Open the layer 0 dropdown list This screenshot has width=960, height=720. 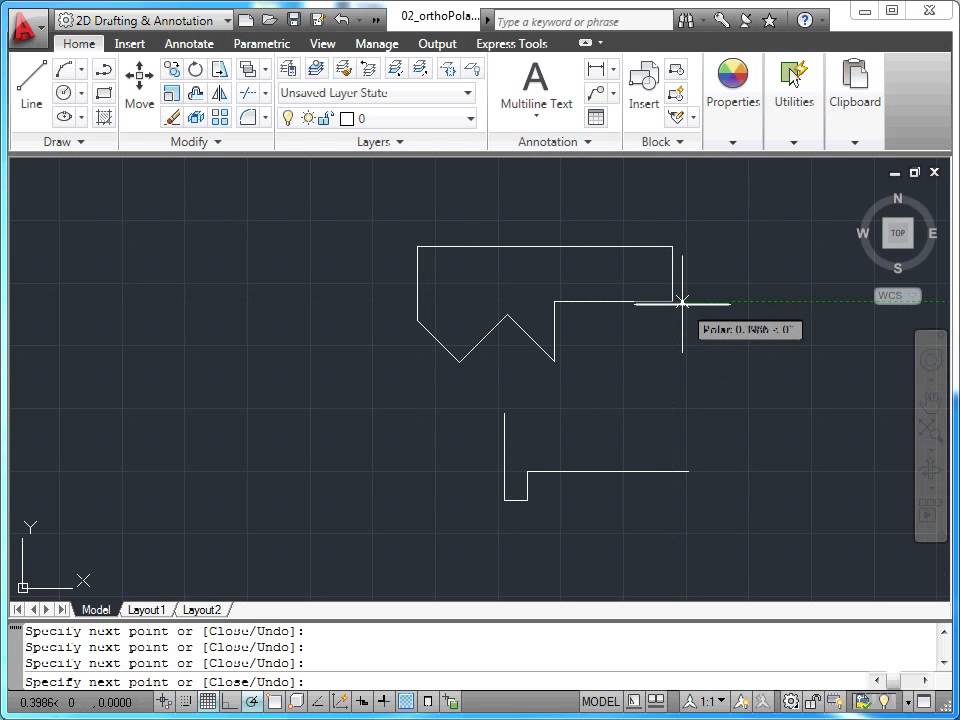click(470, 118)
